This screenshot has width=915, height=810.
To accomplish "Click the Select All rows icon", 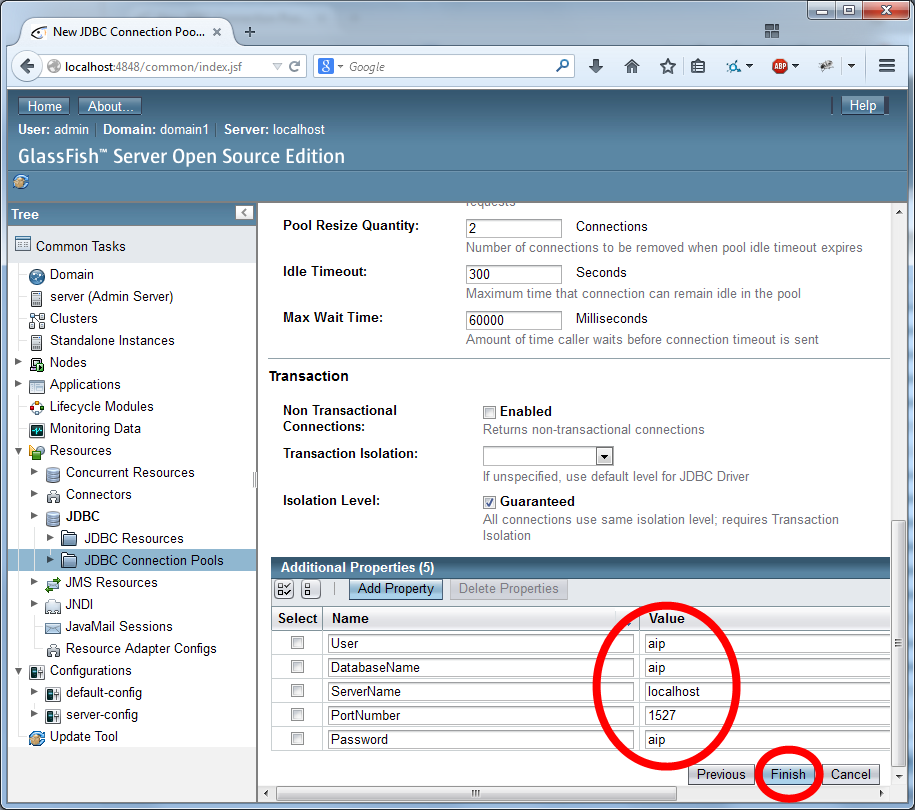I will pos(283,589).
